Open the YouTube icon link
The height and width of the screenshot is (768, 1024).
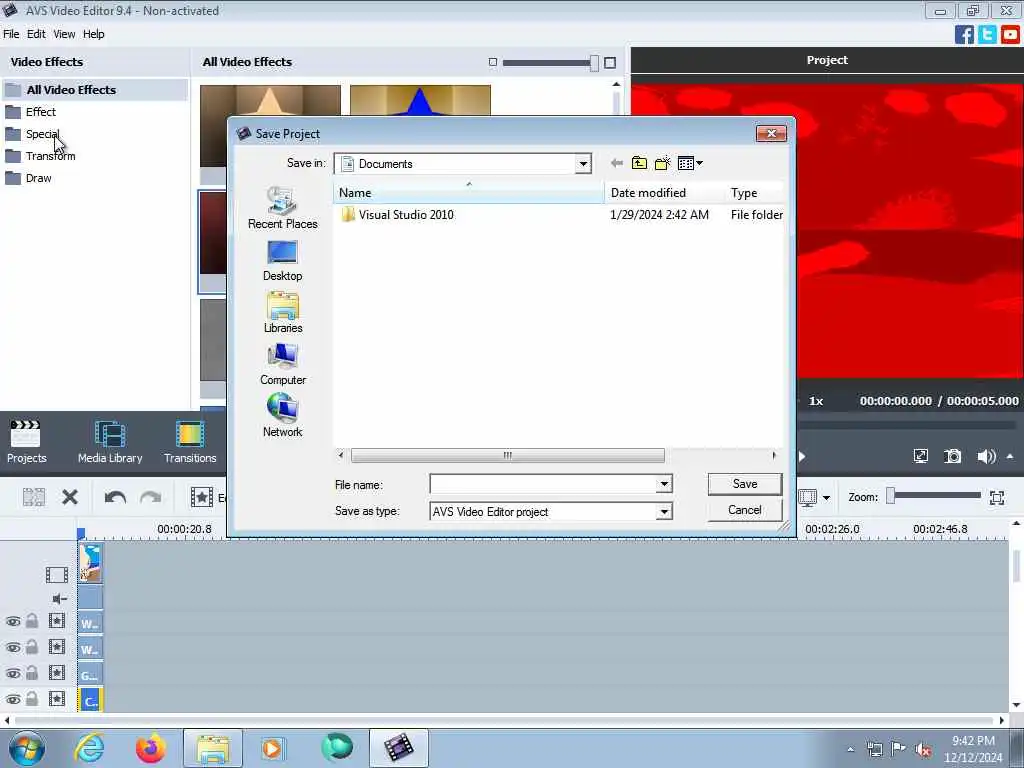[1010, 35]
